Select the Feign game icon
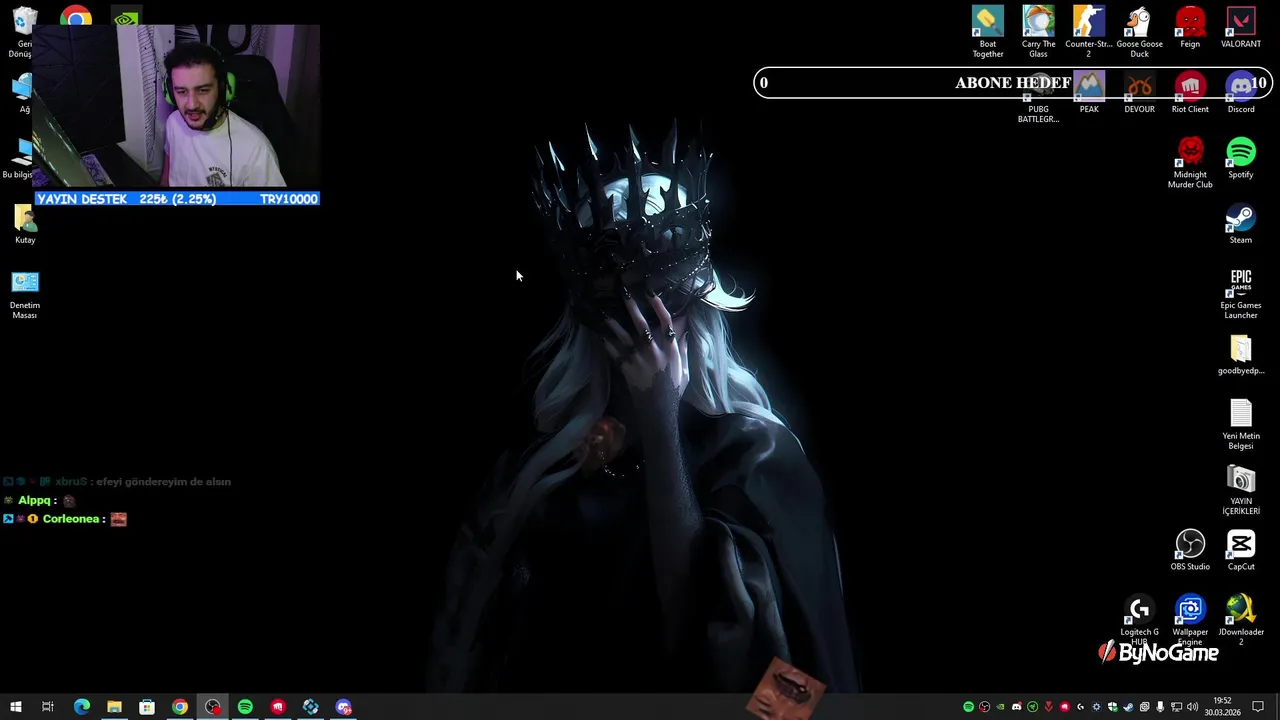Image resolution: width=1280 pixels, height=720 pixels. 1190,27
